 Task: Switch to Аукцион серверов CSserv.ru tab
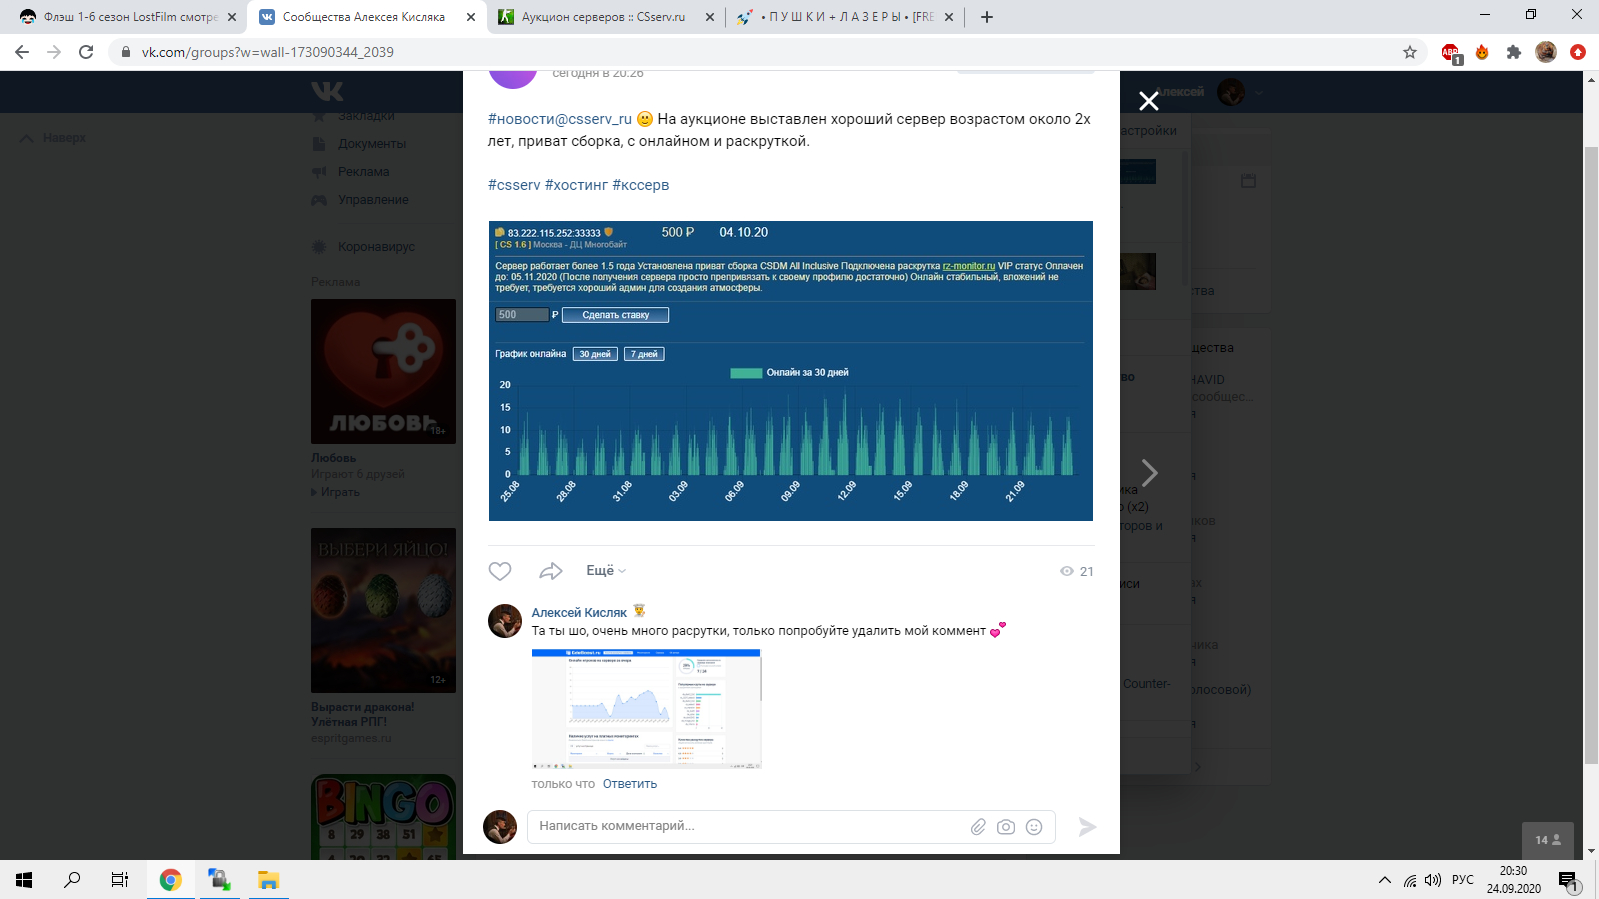pyautogui.click(x=603, y=17)
